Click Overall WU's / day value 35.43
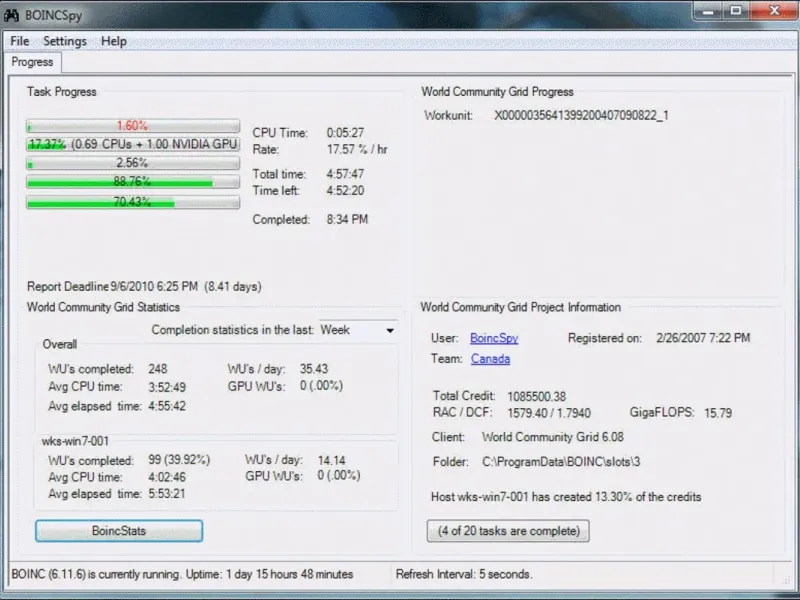The image size is (800, 600). coord(314,369)
